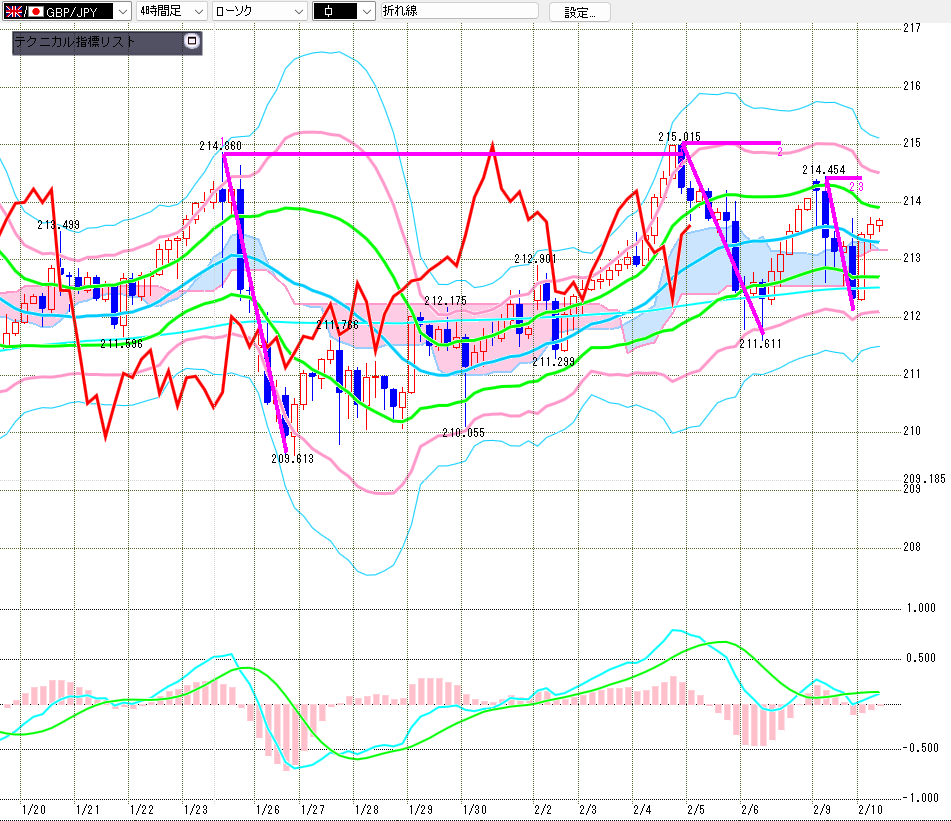Open the GBP/JPY currency pair dropdown
951x821 pixels.
pyautogui.click(x=122, y=12)
